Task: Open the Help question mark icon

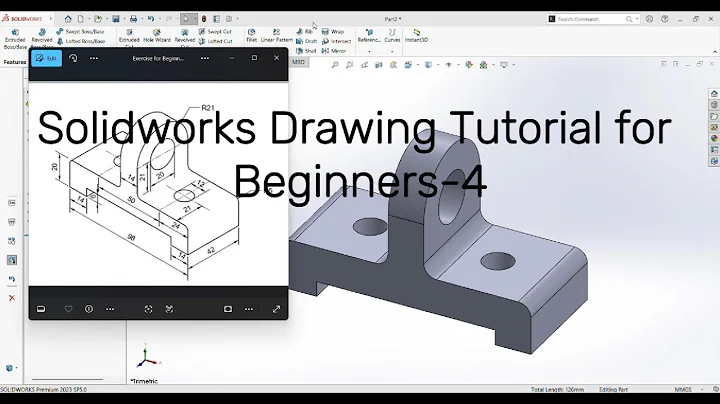Action: tap(665, 19)
